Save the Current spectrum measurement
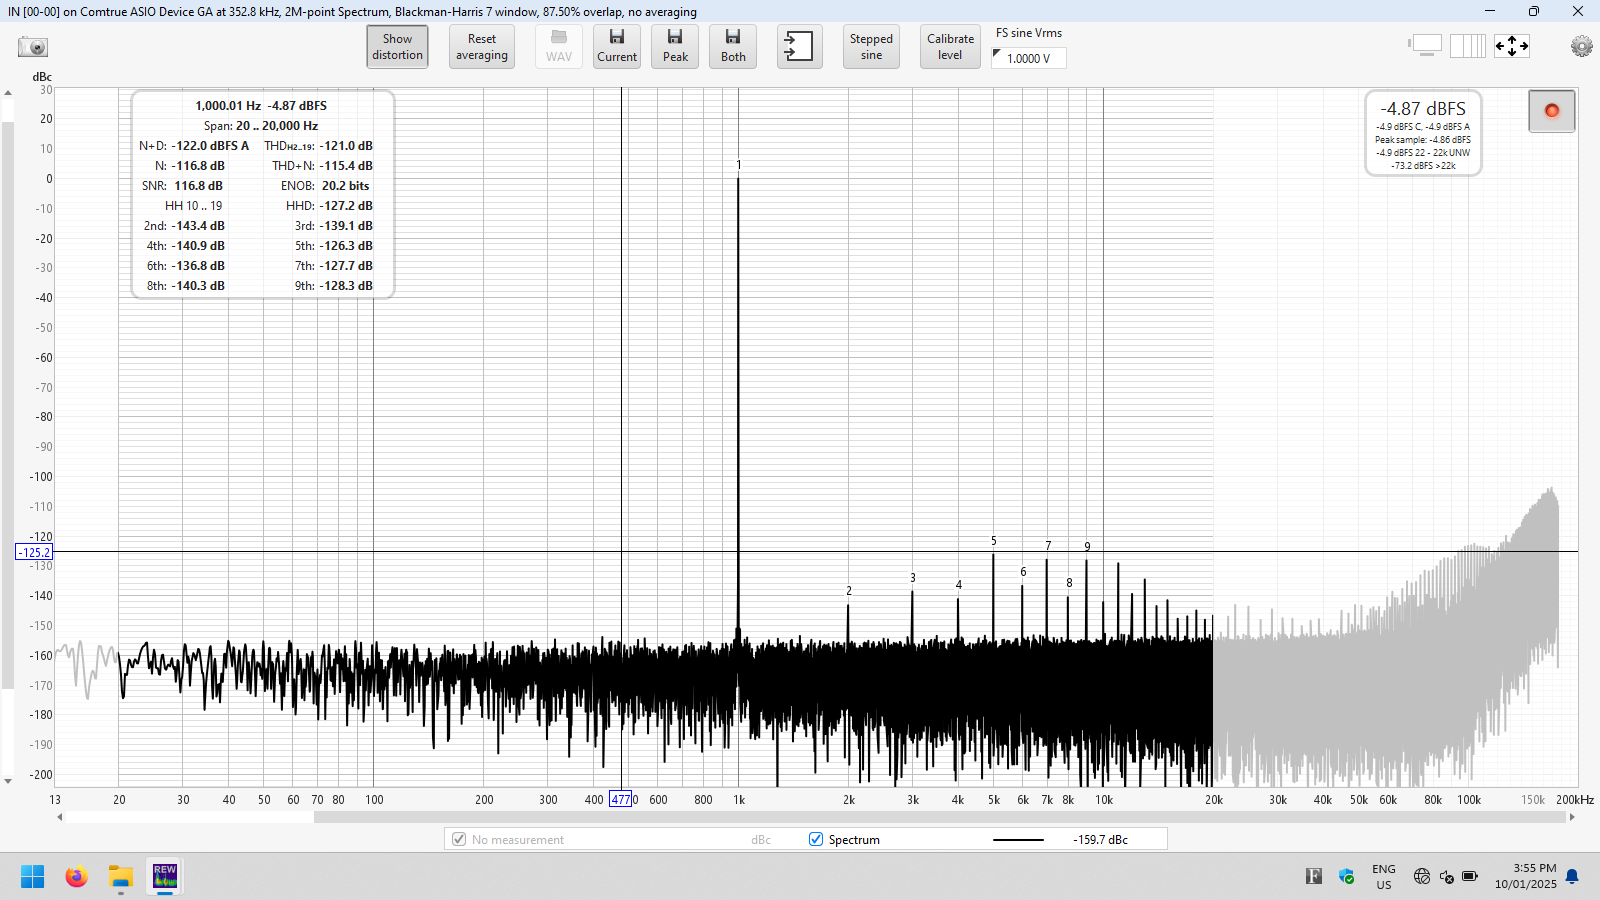Screen dimensions: 1600x900 click(617, 47)
